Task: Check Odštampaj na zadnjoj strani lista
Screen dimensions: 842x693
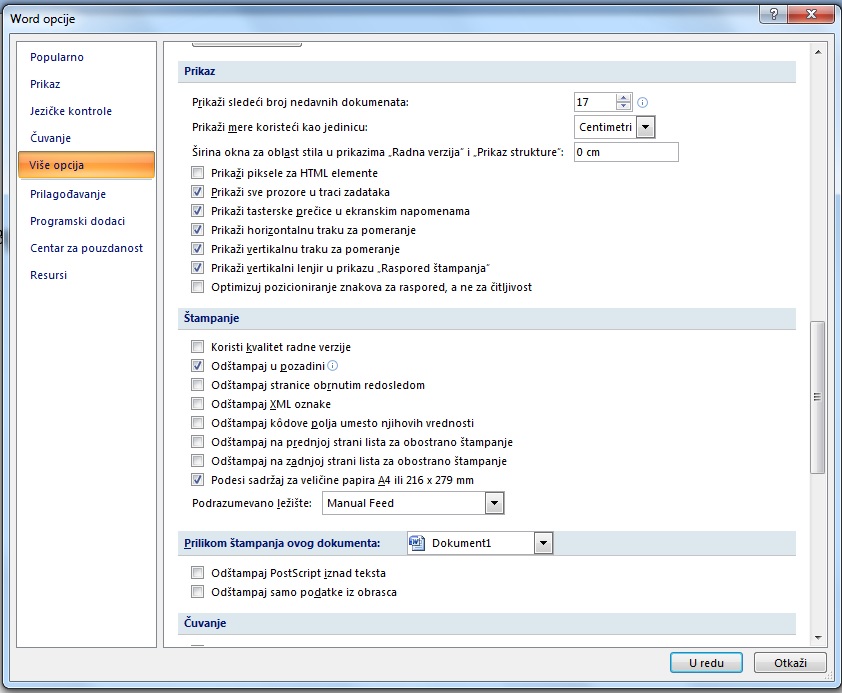Action: coord(198,461)
